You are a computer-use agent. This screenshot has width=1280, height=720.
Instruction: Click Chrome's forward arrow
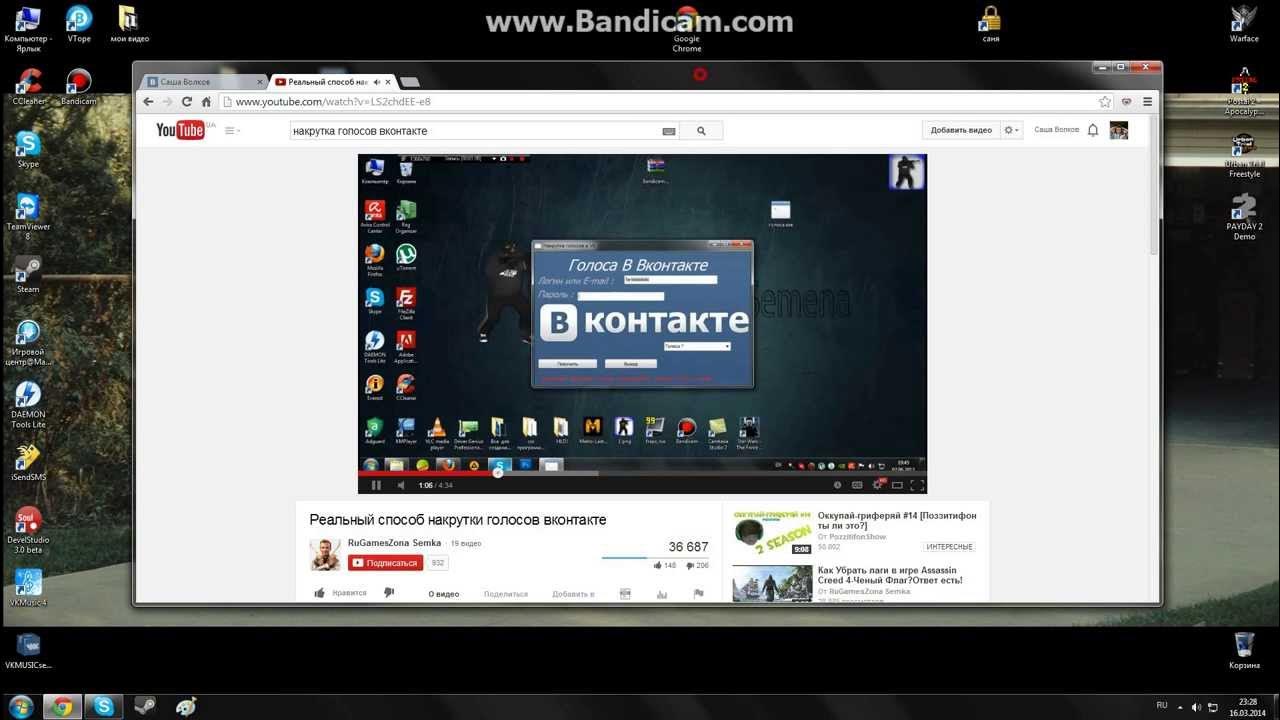click(x=168, y=102)
